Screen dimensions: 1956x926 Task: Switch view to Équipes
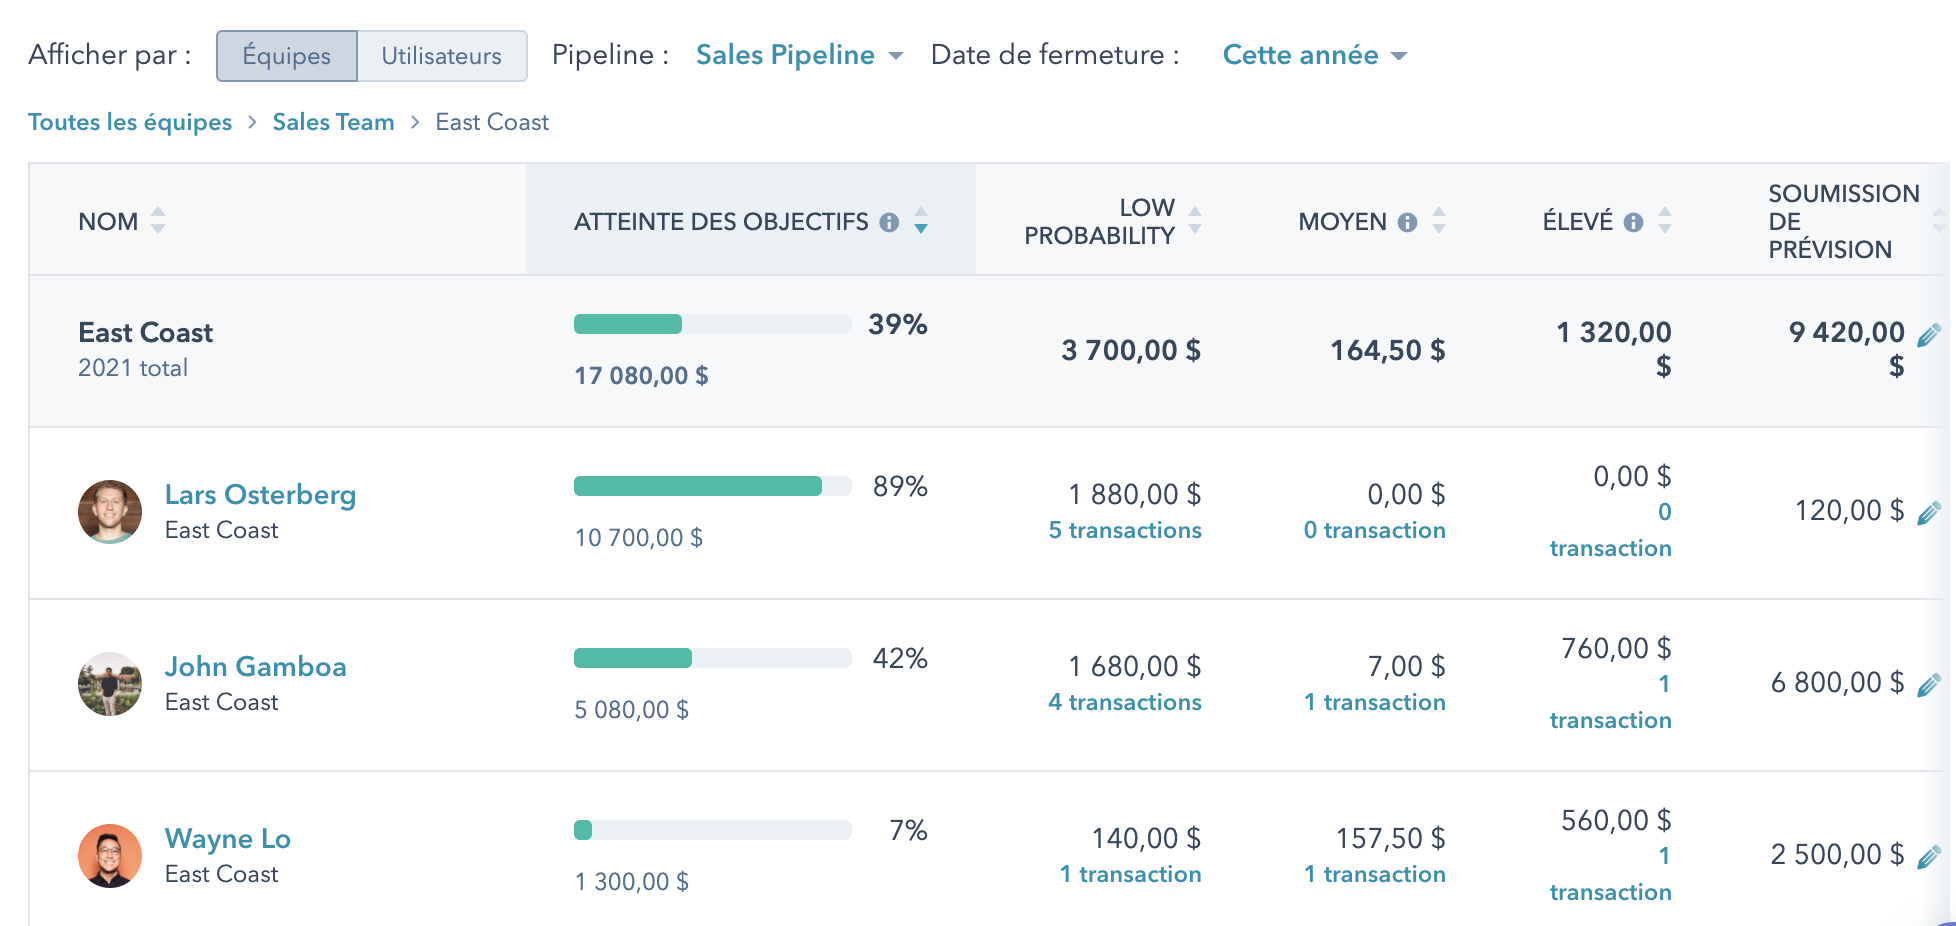[287, 56]
